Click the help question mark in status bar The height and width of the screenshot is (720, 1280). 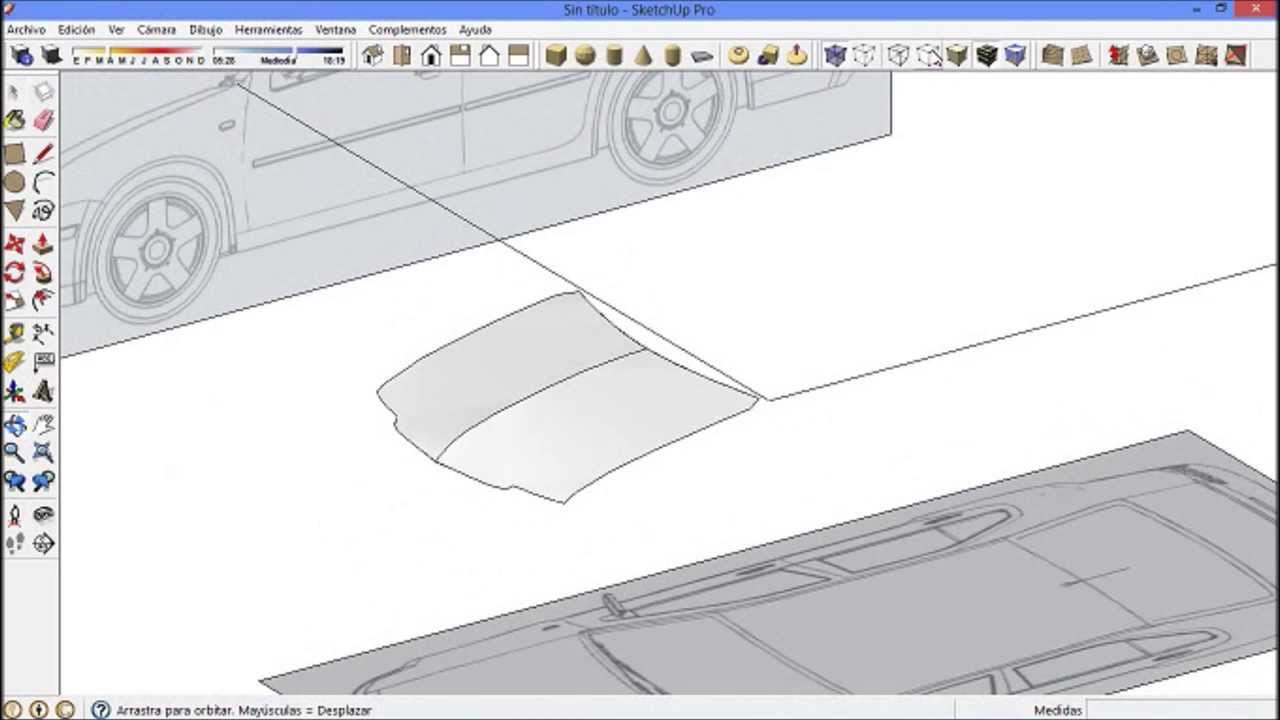point(100,710)
